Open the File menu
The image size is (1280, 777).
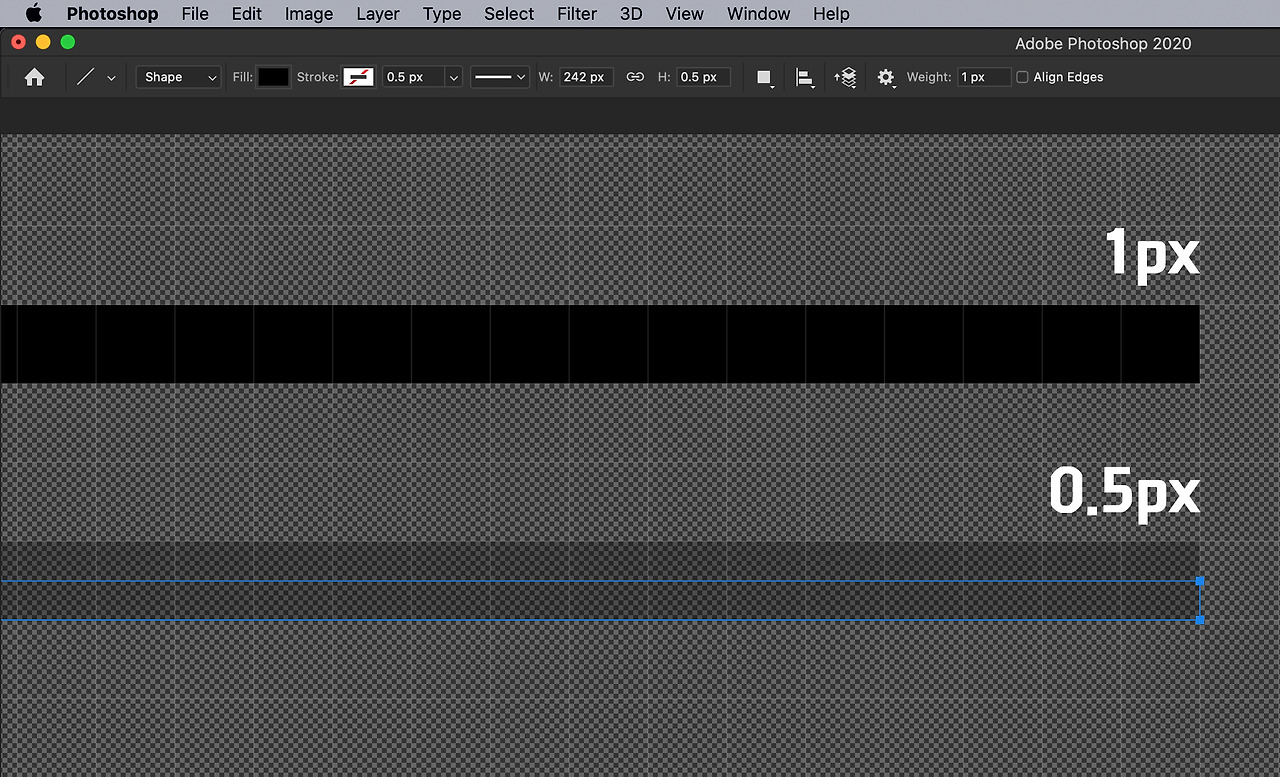(195, 14)
